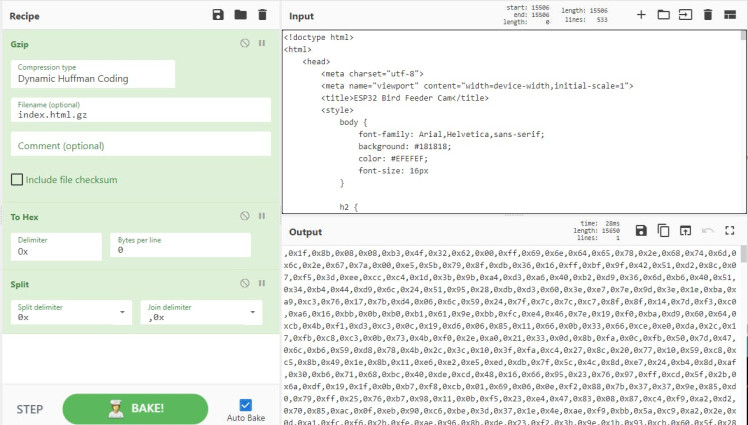This screenshot has height=425, width=748.
Task: Copy raw output to clipboard
Action: pos(664,231)
